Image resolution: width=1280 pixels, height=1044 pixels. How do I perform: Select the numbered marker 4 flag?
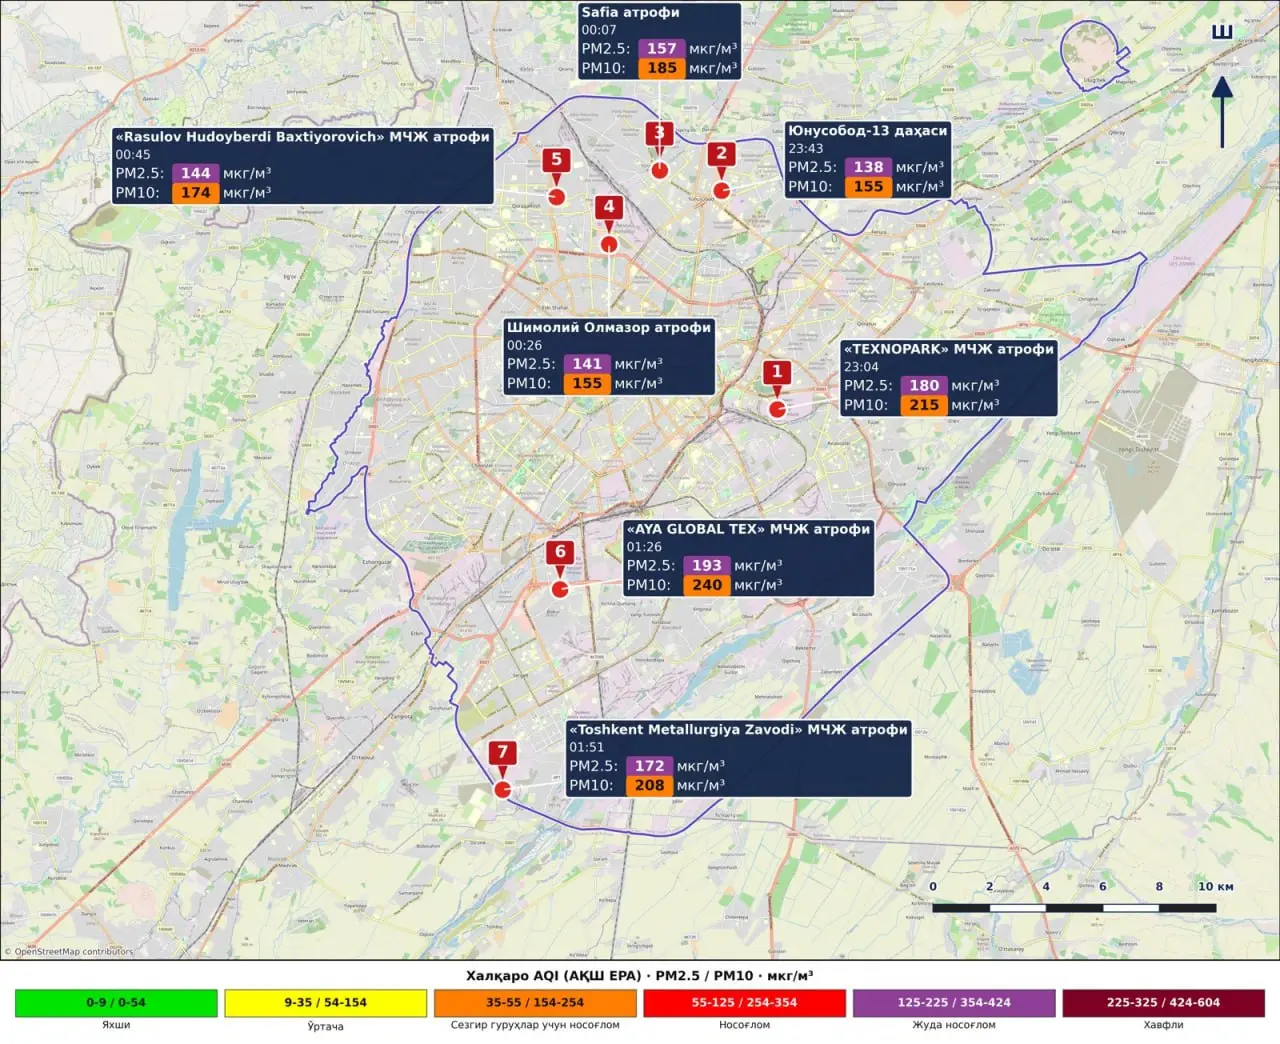click(609, 208)
